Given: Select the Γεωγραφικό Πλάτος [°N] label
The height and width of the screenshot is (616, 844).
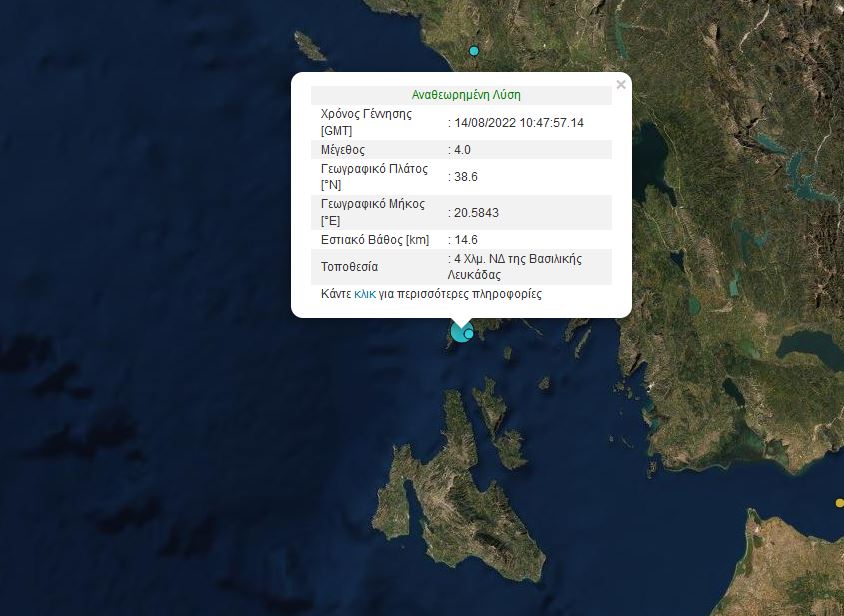Looking at the screenshot, I should (x=374, y=177).
